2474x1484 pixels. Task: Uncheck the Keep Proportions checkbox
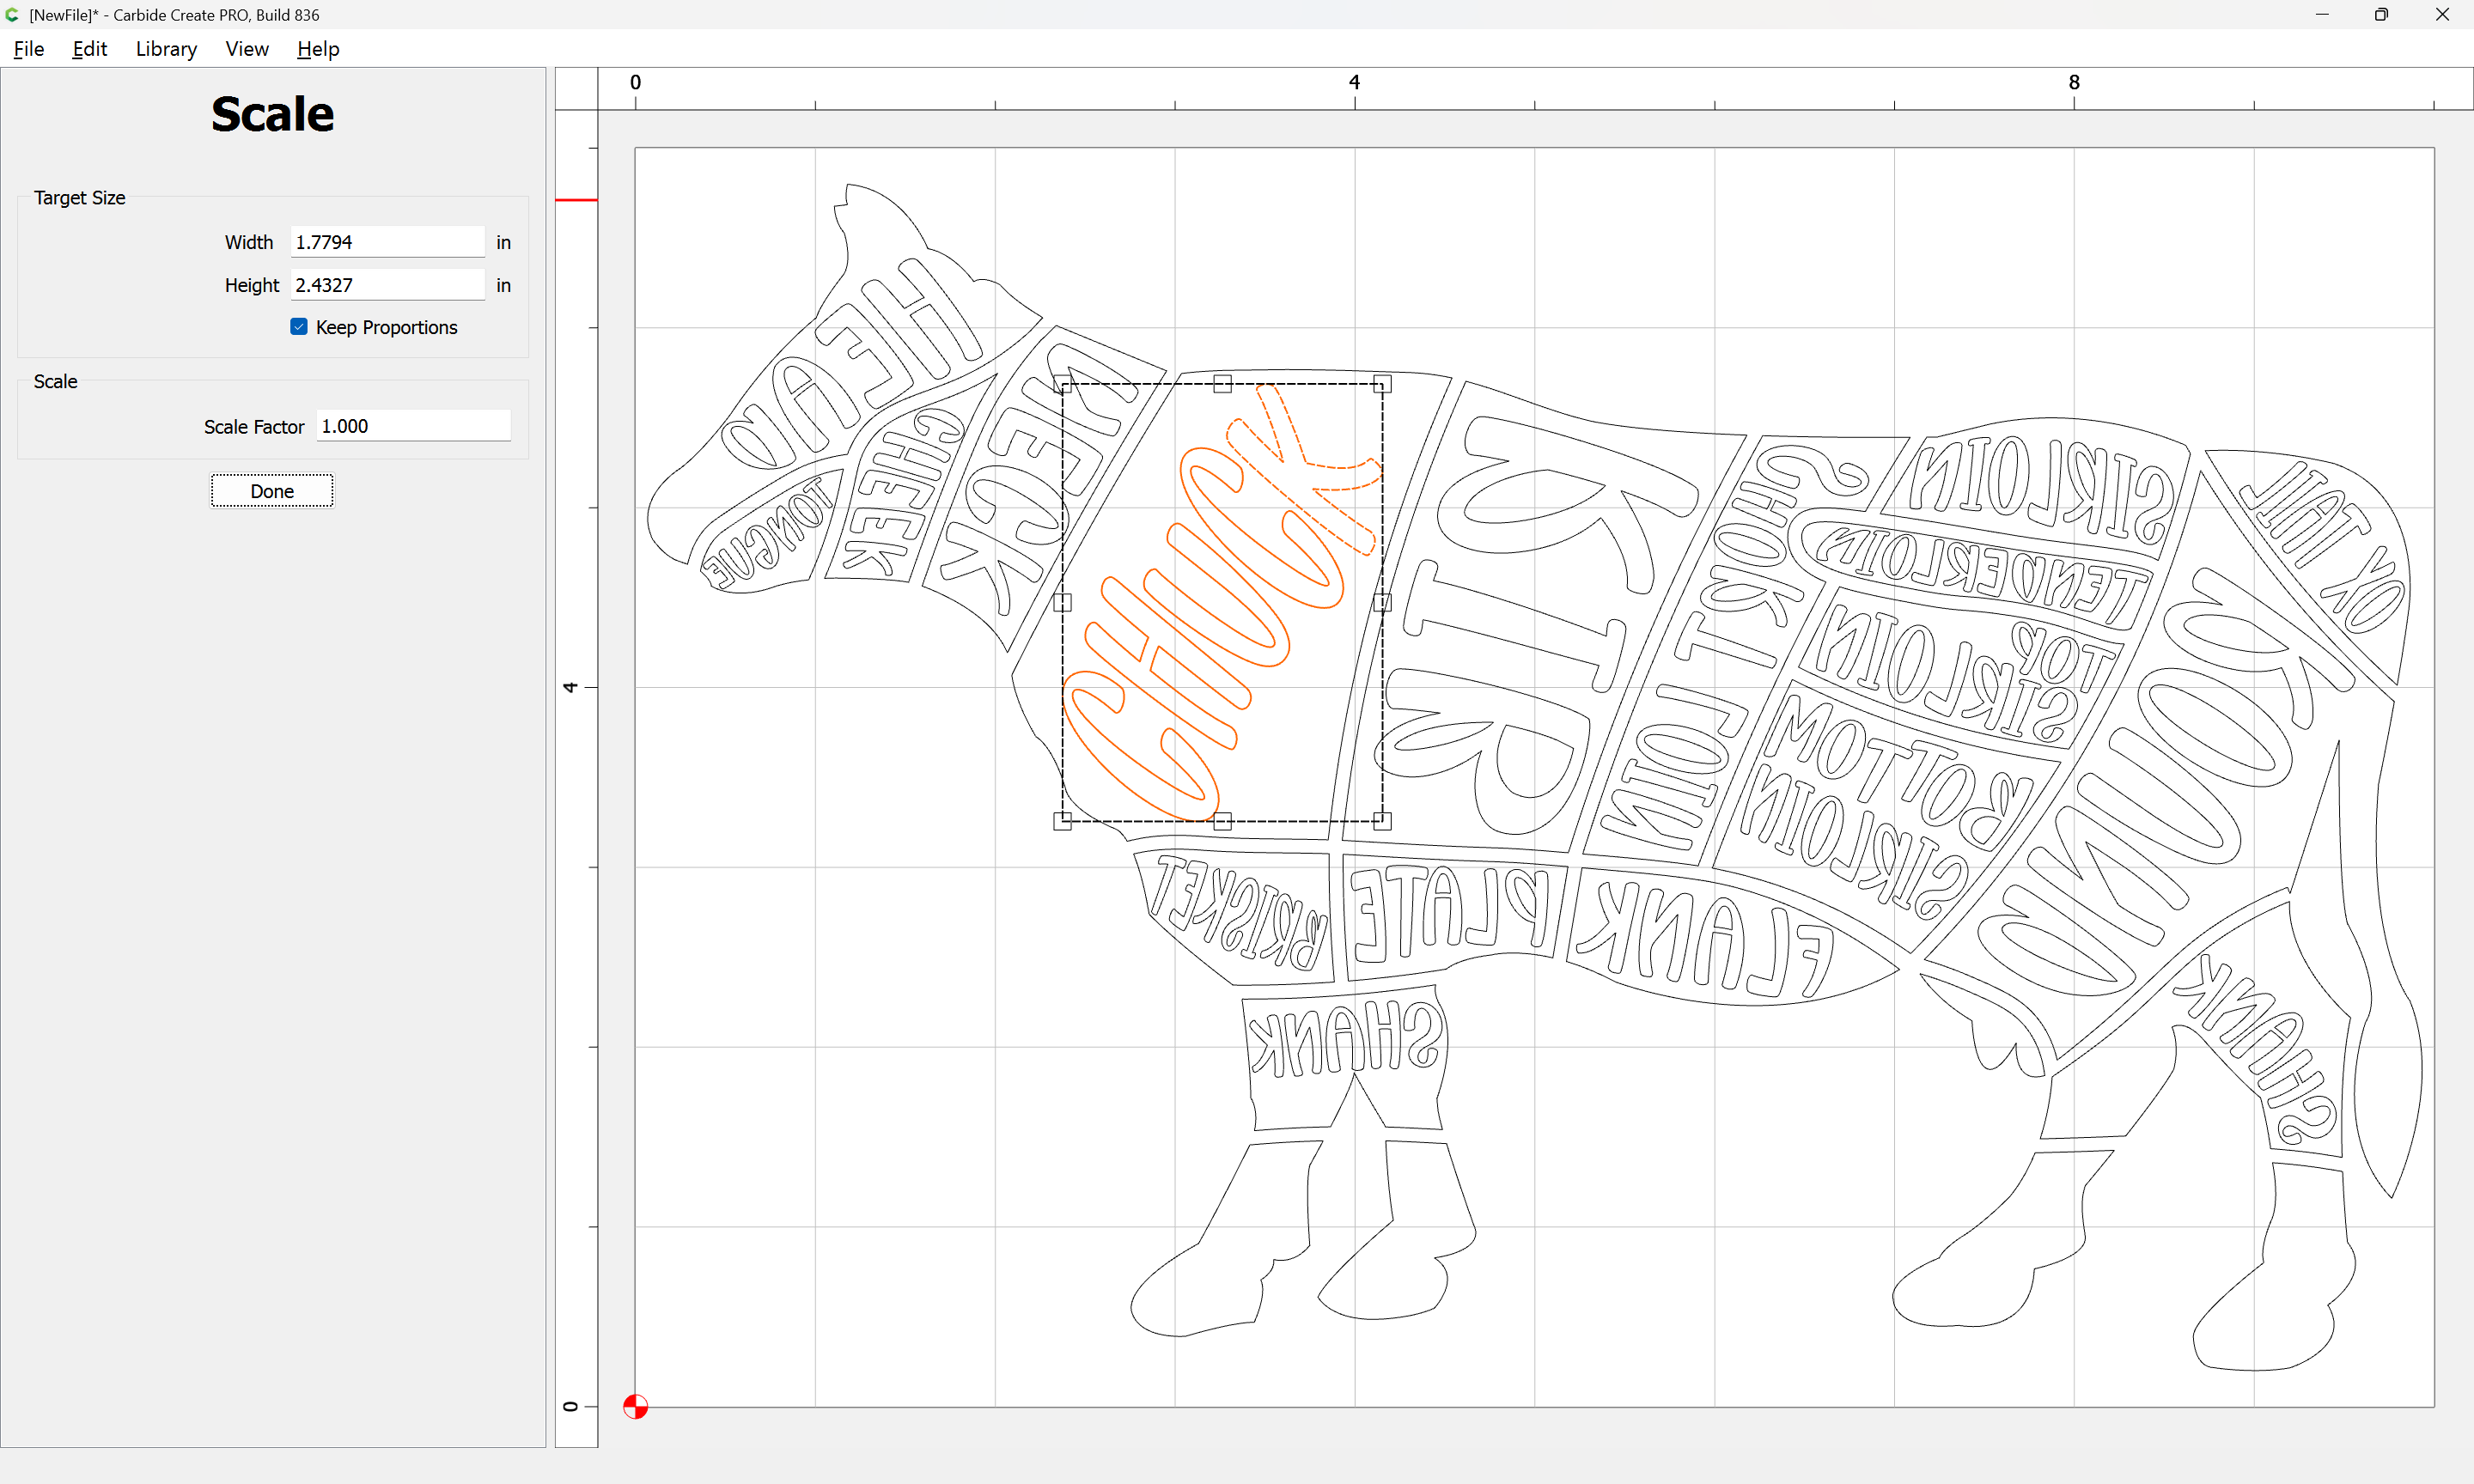click(299, 327)
